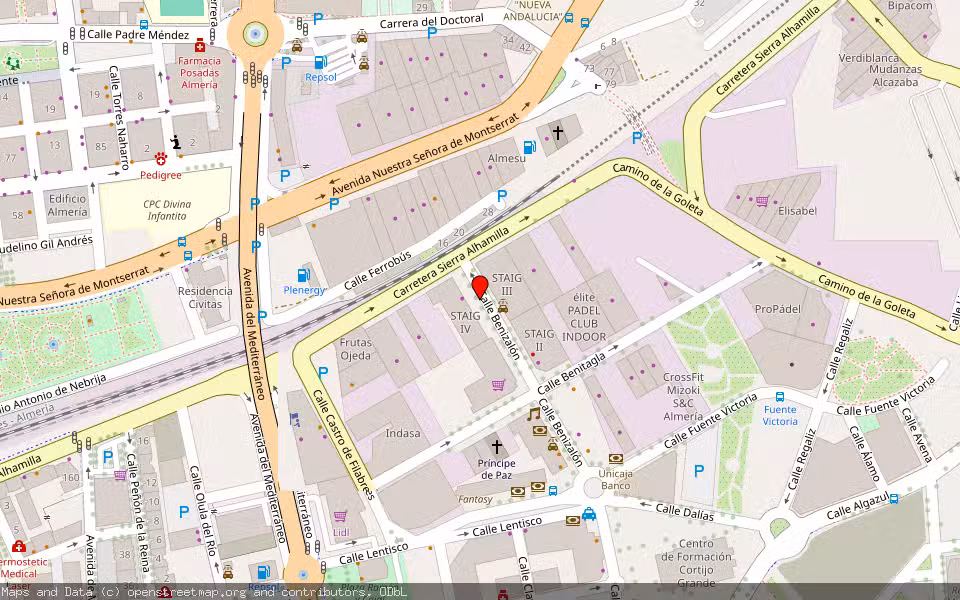Click the élite PADEL CLUB INDOOR label

click(x=584, y=316)
